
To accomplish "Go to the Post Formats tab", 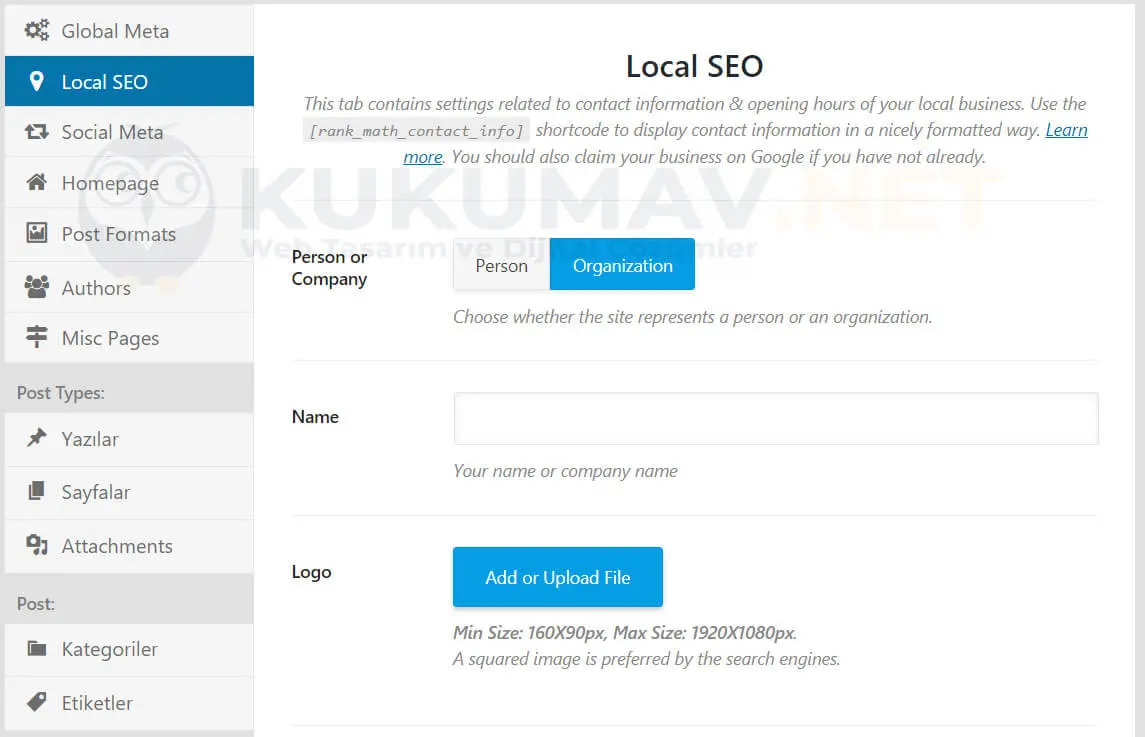I will [x=129, y=234].
